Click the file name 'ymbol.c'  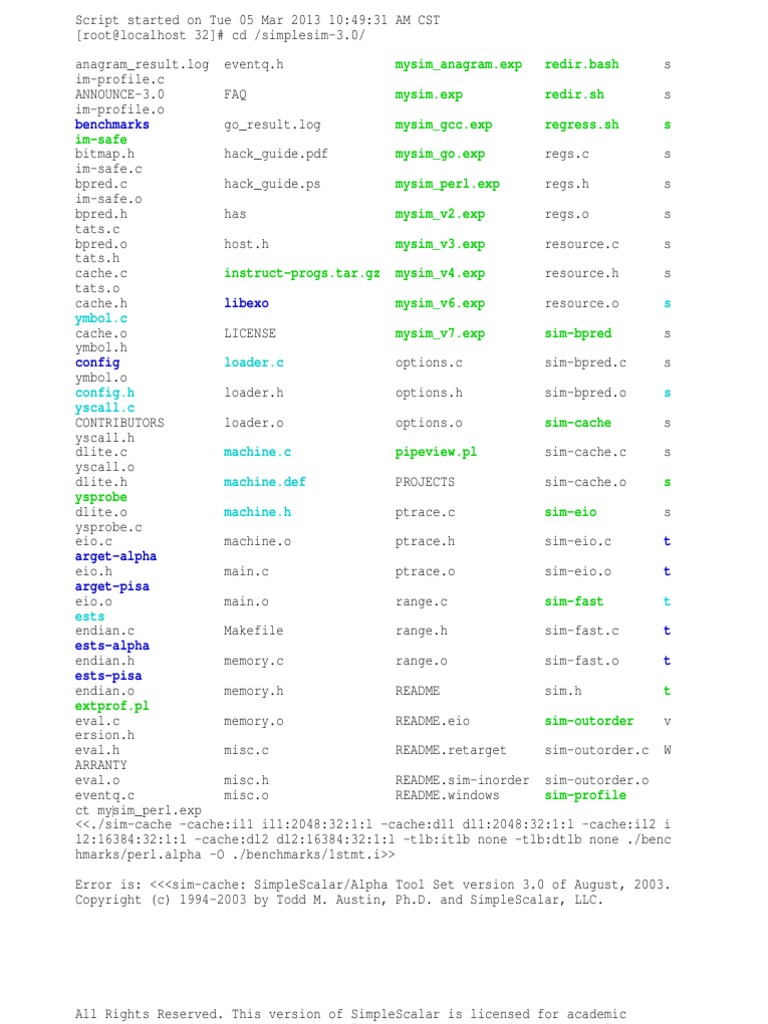point(101,319)
